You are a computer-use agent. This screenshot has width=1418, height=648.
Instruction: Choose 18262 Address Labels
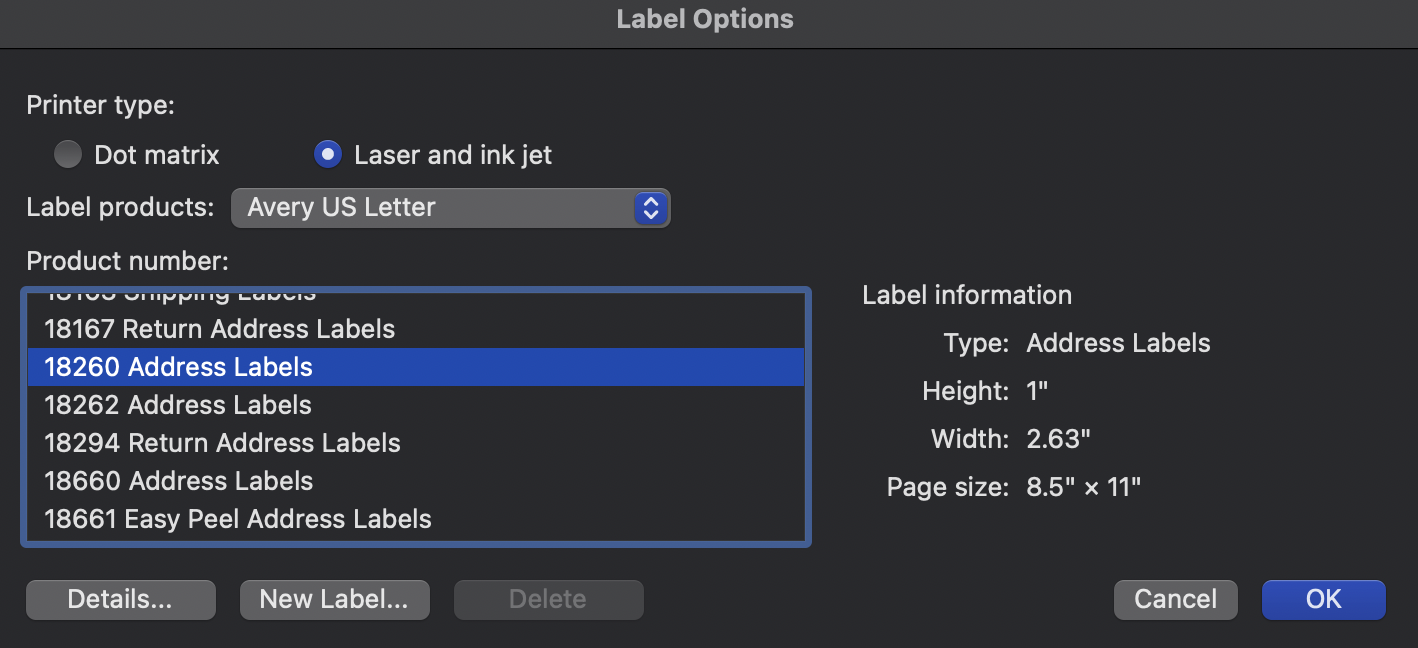pos(416,405)
